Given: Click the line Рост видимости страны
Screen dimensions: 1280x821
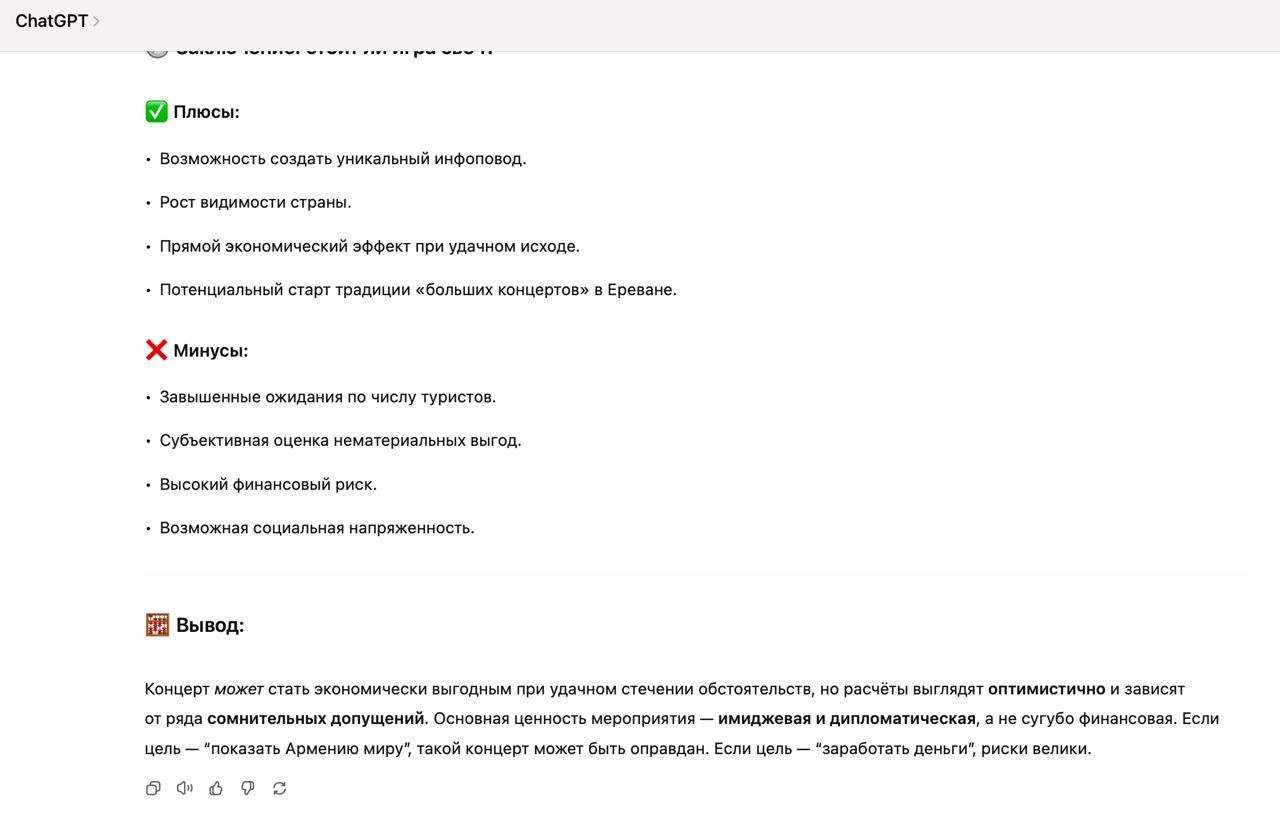Looking at the screenshot, I should (x=256, y=202).
